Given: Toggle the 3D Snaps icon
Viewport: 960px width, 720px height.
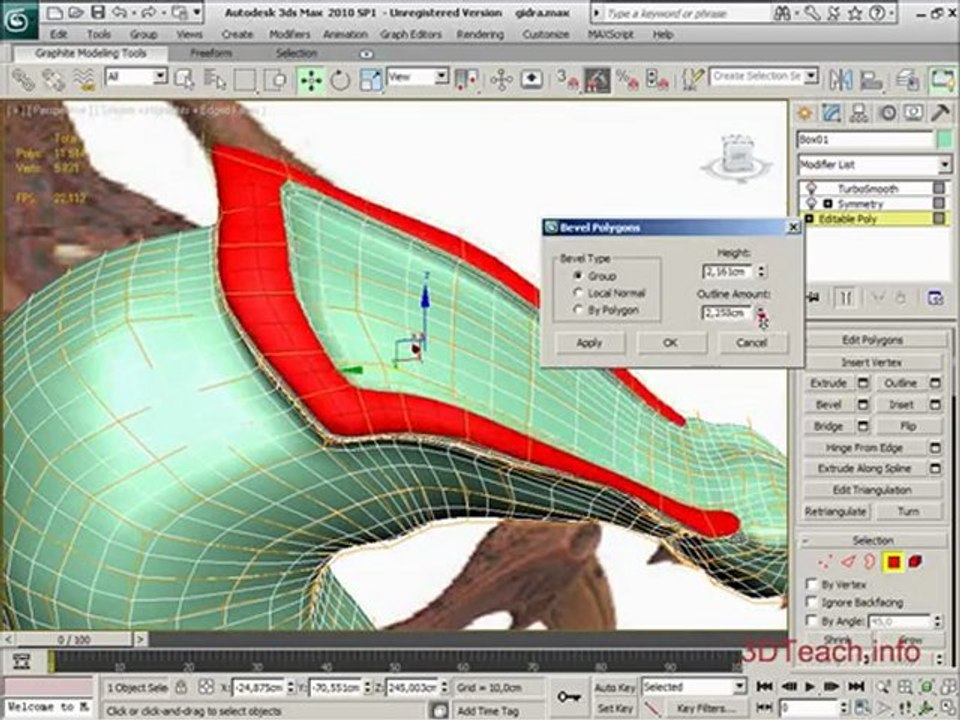Looking at the screenshot, I should point(567,80).
